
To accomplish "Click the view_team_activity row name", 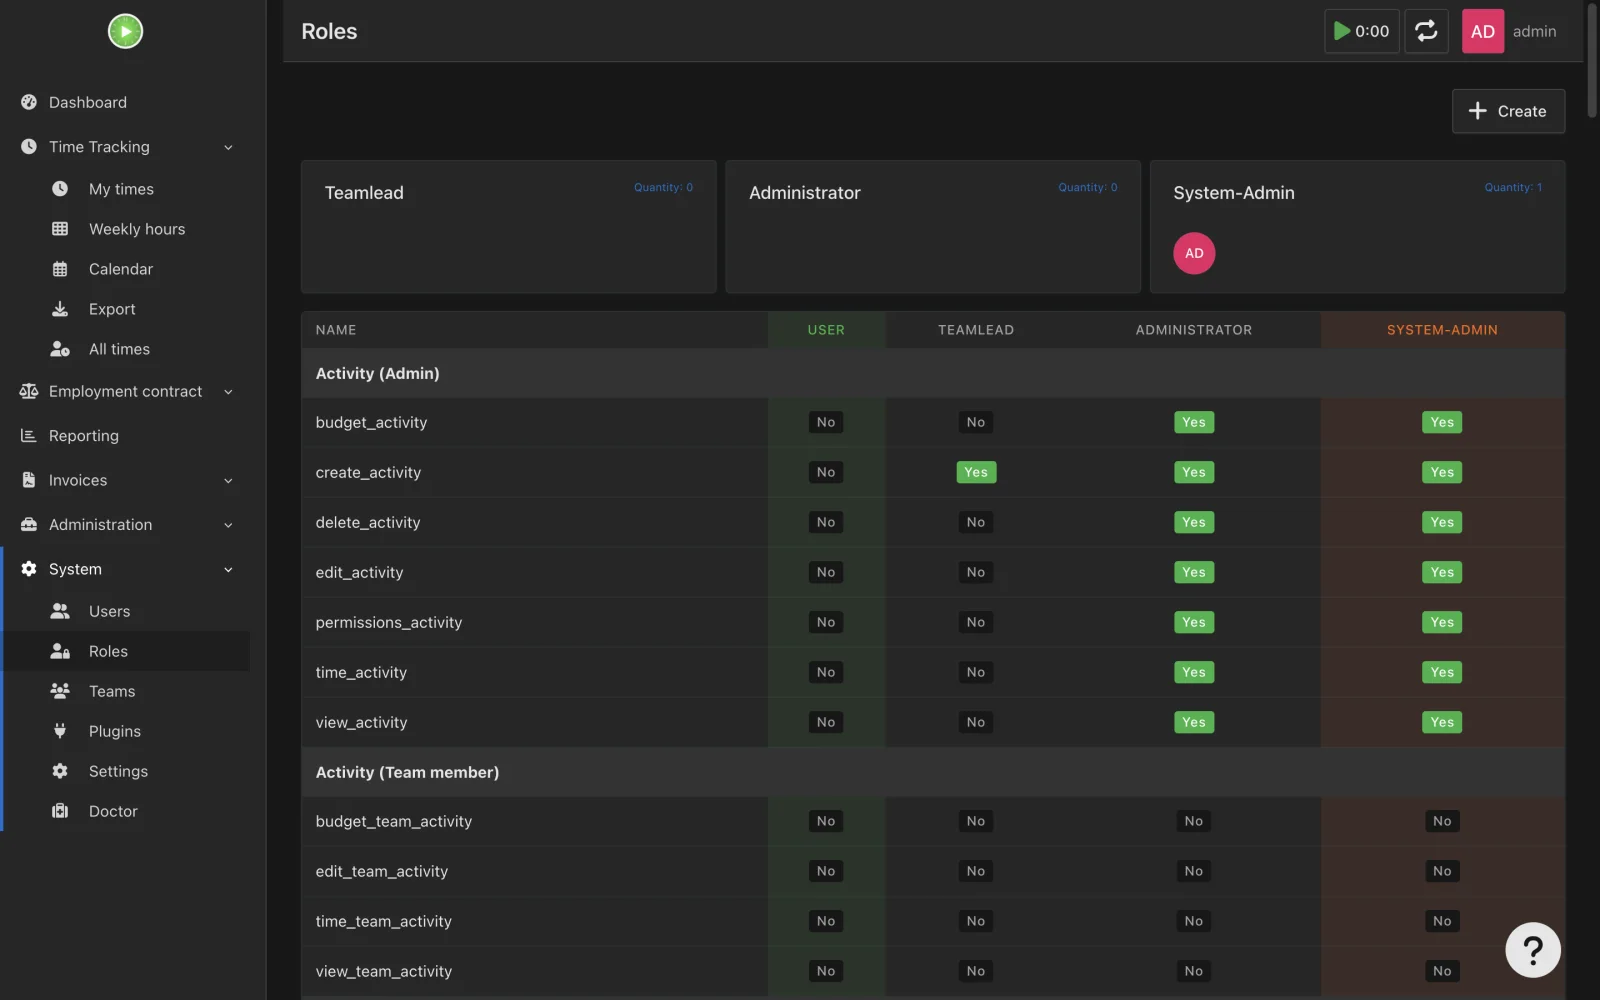I will 384,971.
